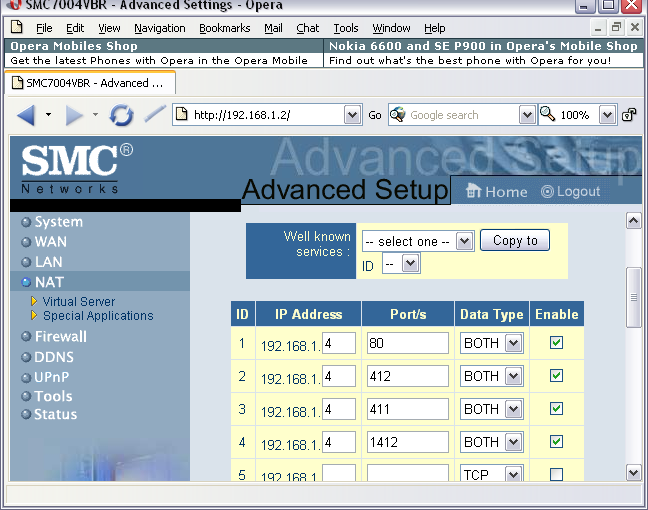Image resolution: width=648 pixels, height=510 pixels.
Task: Click the wand icon in the toolbar
Action: (155, 114)
